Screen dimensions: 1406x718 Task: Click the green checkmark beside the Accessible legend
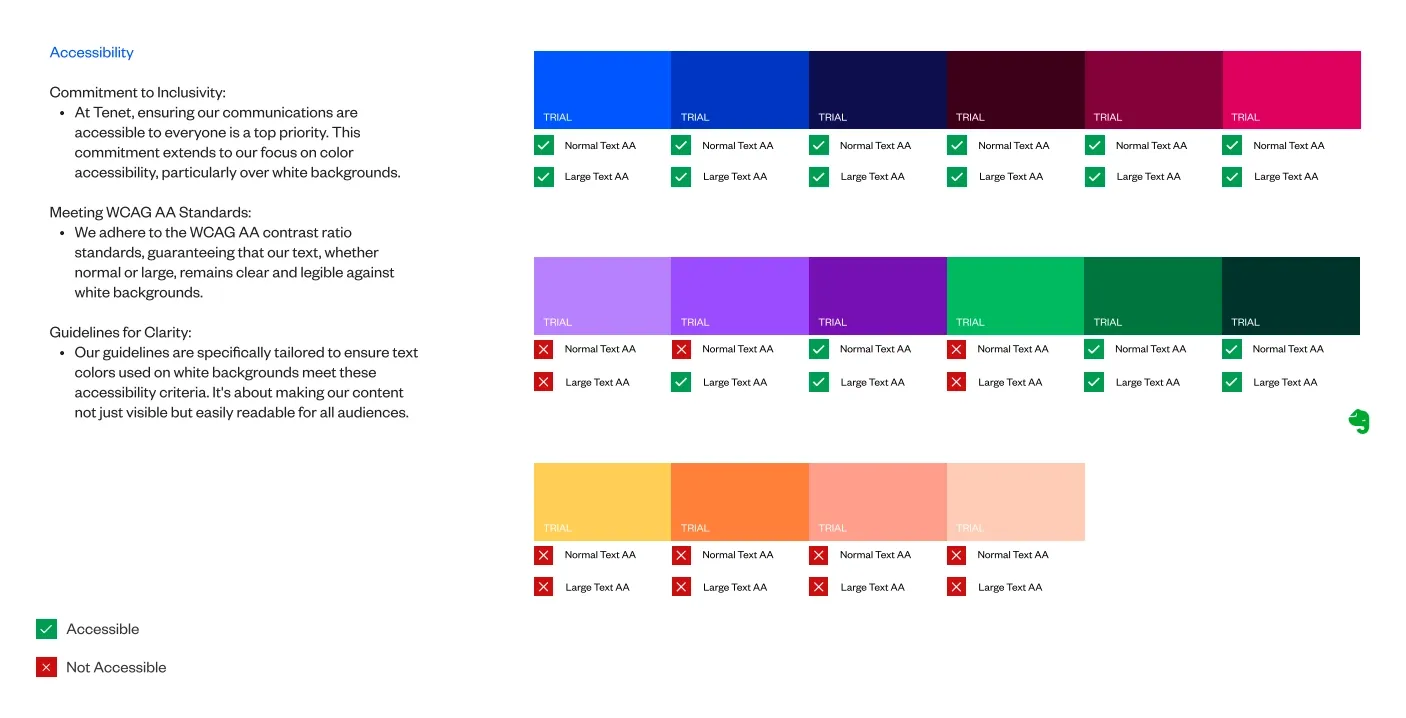pyautogui.click(x=46, y=629)
